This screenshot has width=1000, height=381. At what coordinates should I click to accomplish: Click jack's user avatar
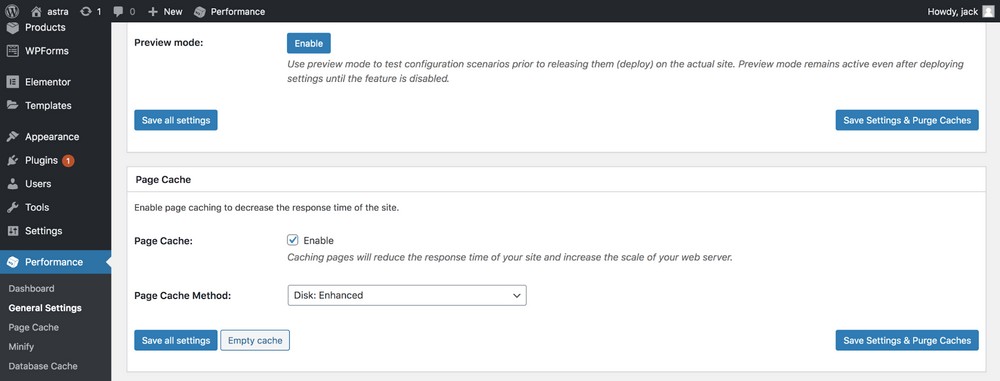(x=988, y=11)
